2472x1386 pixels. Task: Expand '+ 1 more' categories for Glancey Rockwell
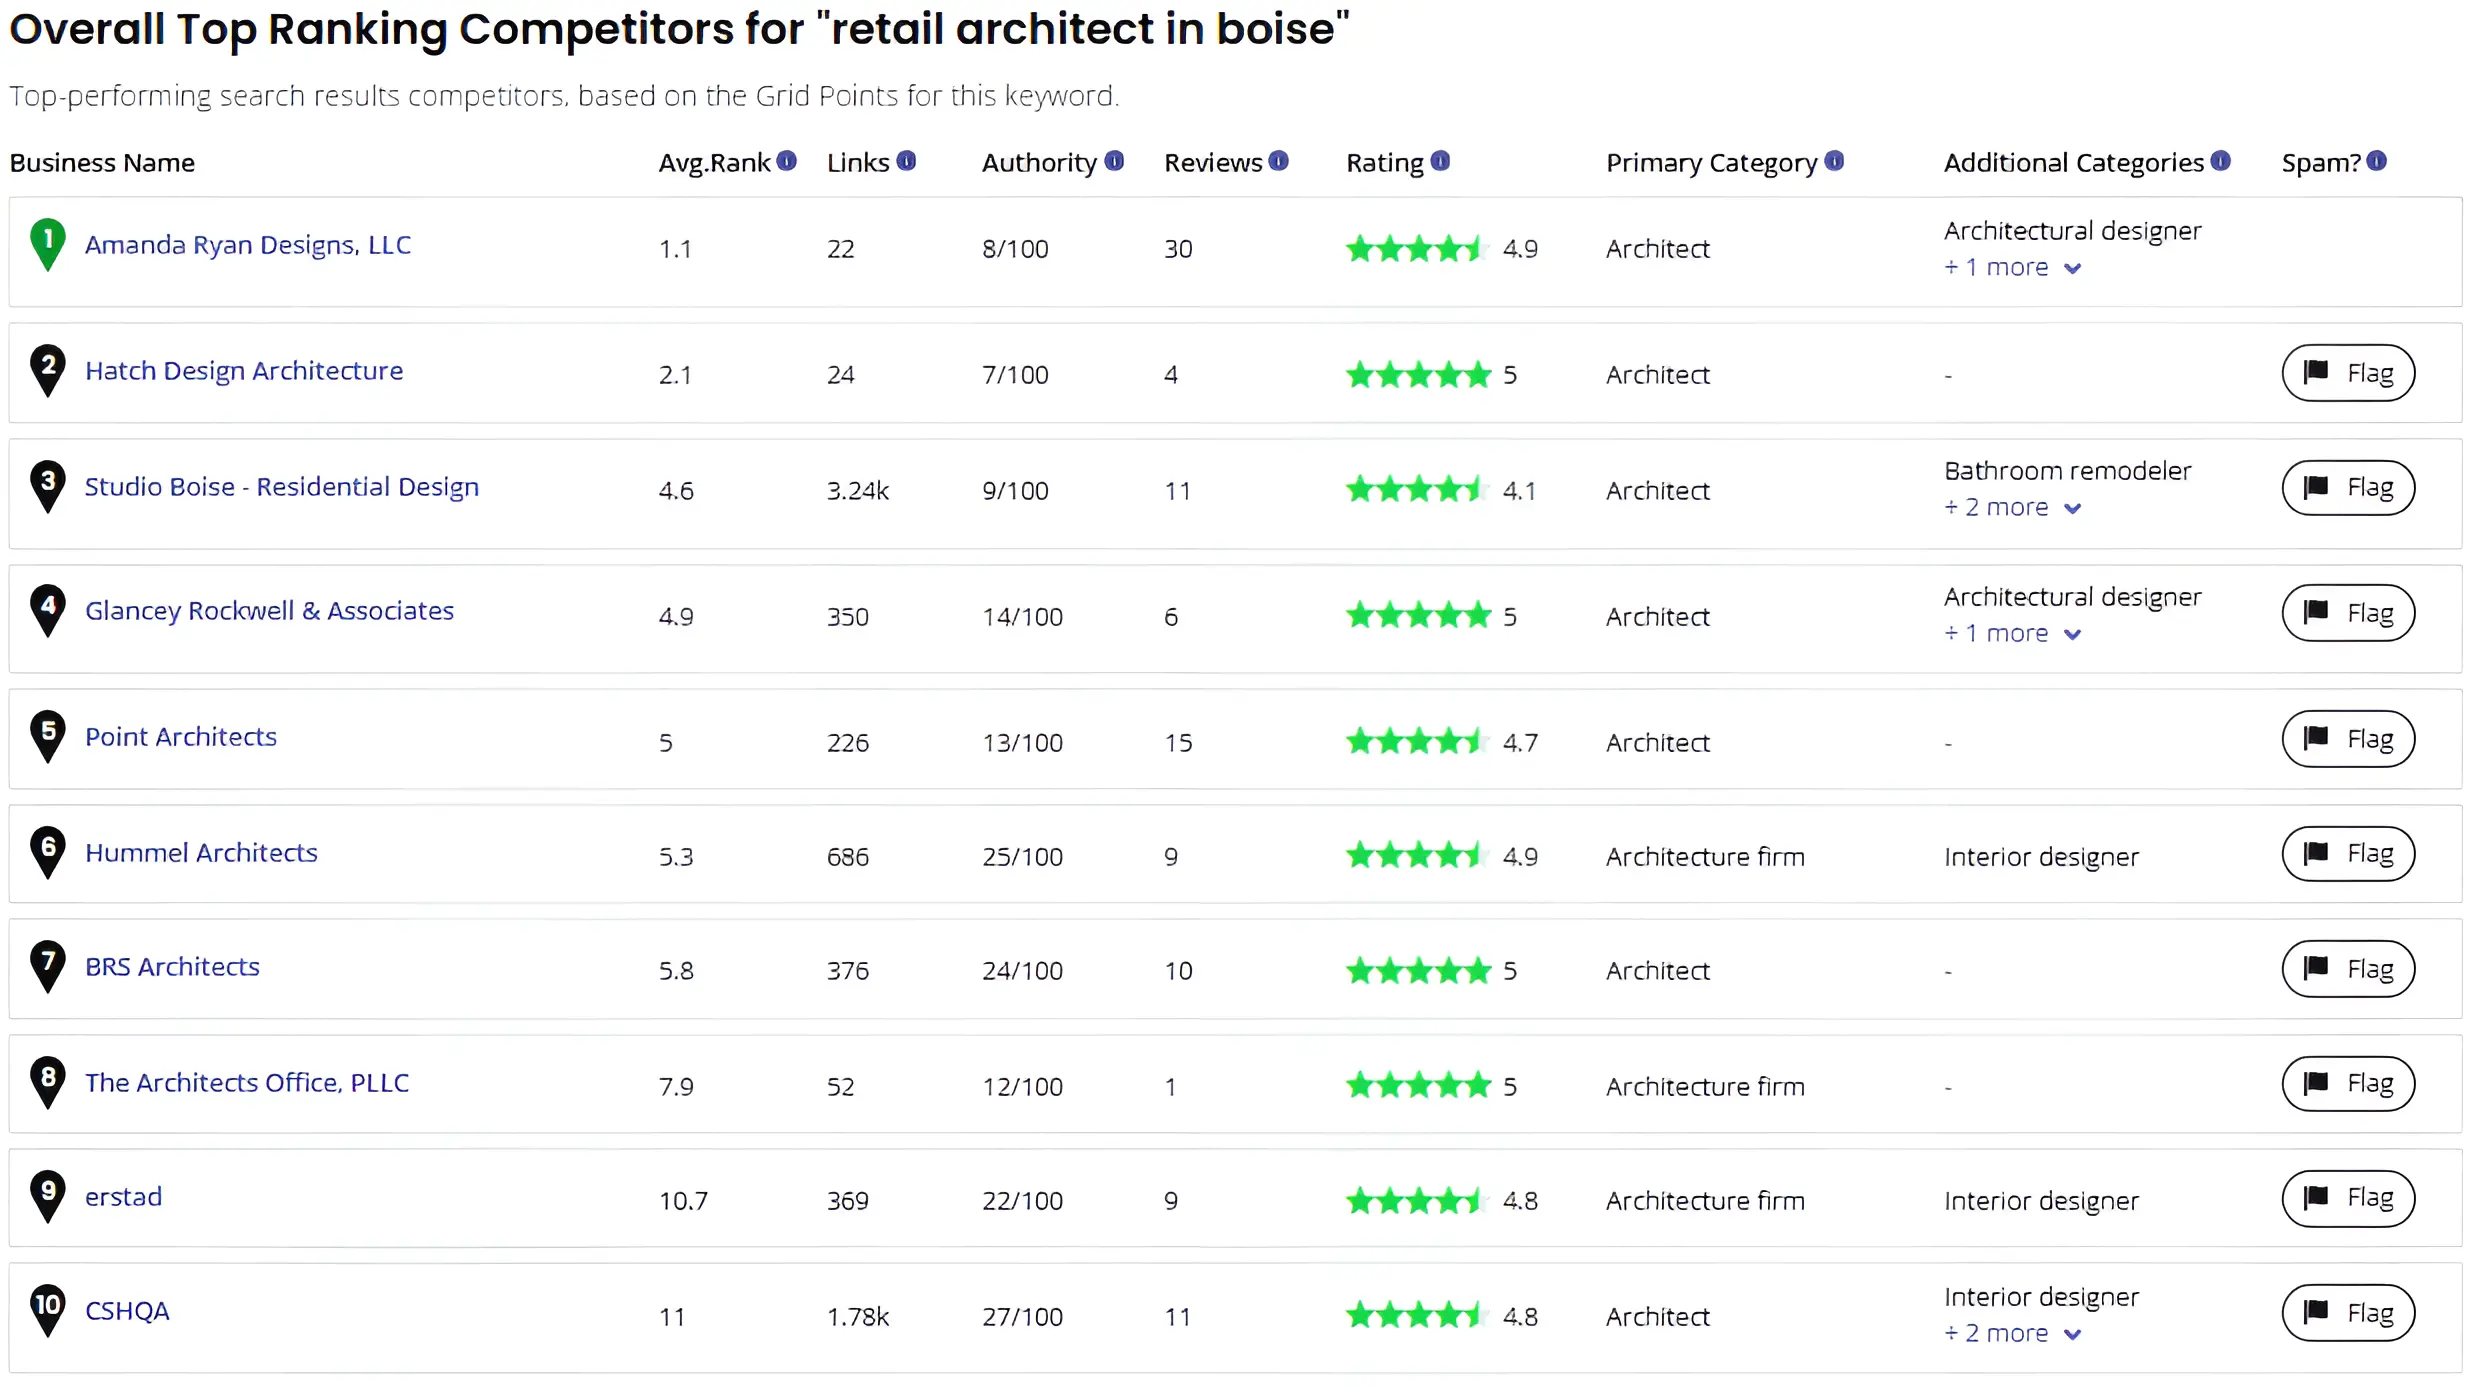click(x=2013, y=634)
